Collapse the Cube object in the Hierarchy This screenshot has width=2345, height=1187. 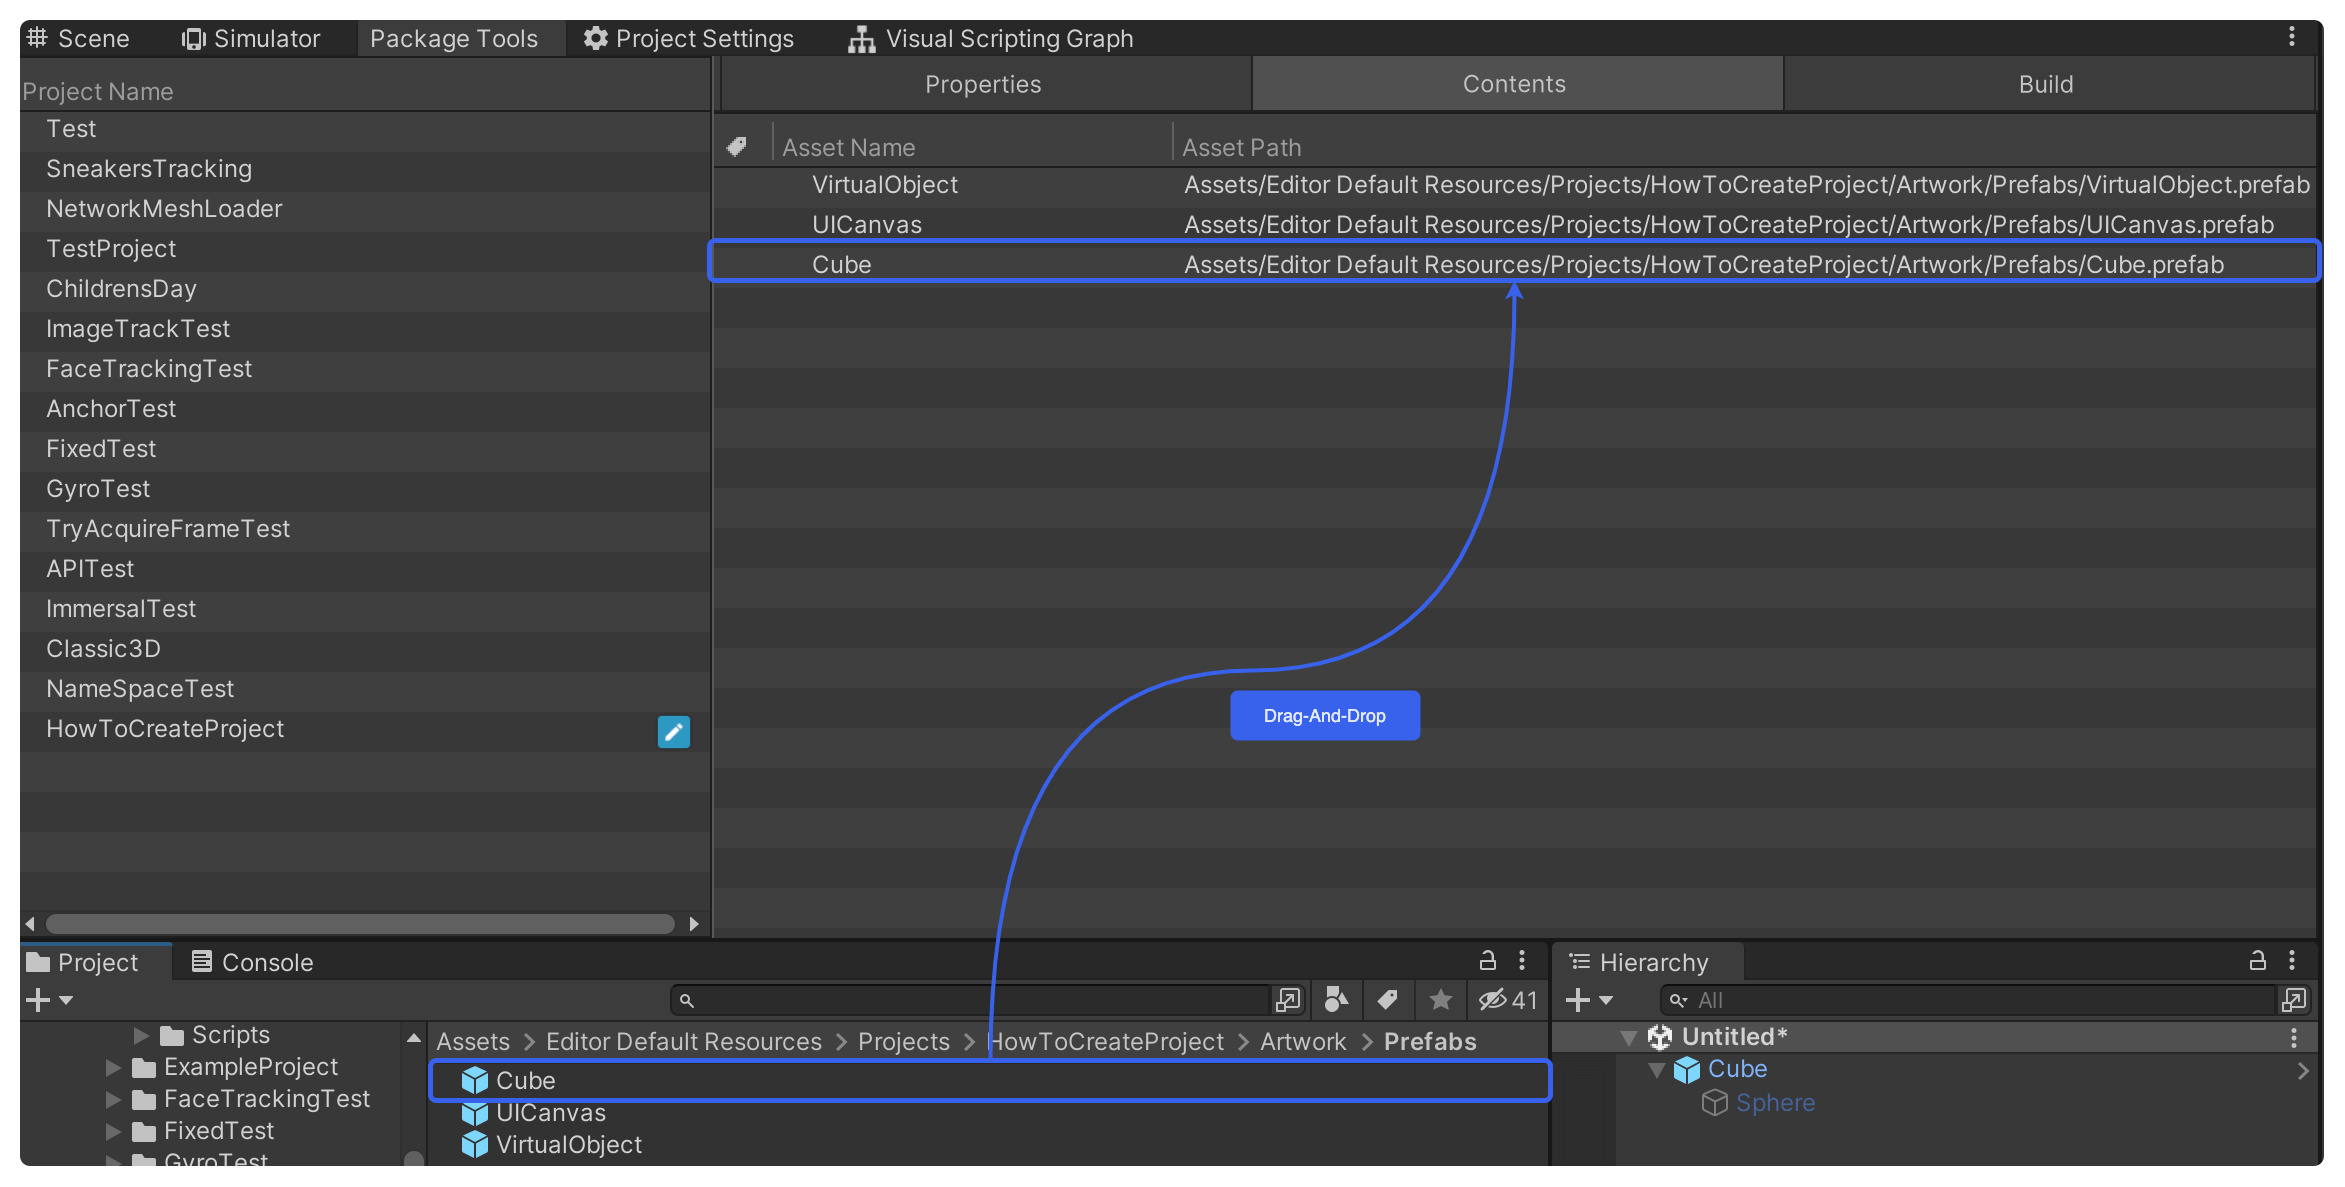click(1657, 1070)
